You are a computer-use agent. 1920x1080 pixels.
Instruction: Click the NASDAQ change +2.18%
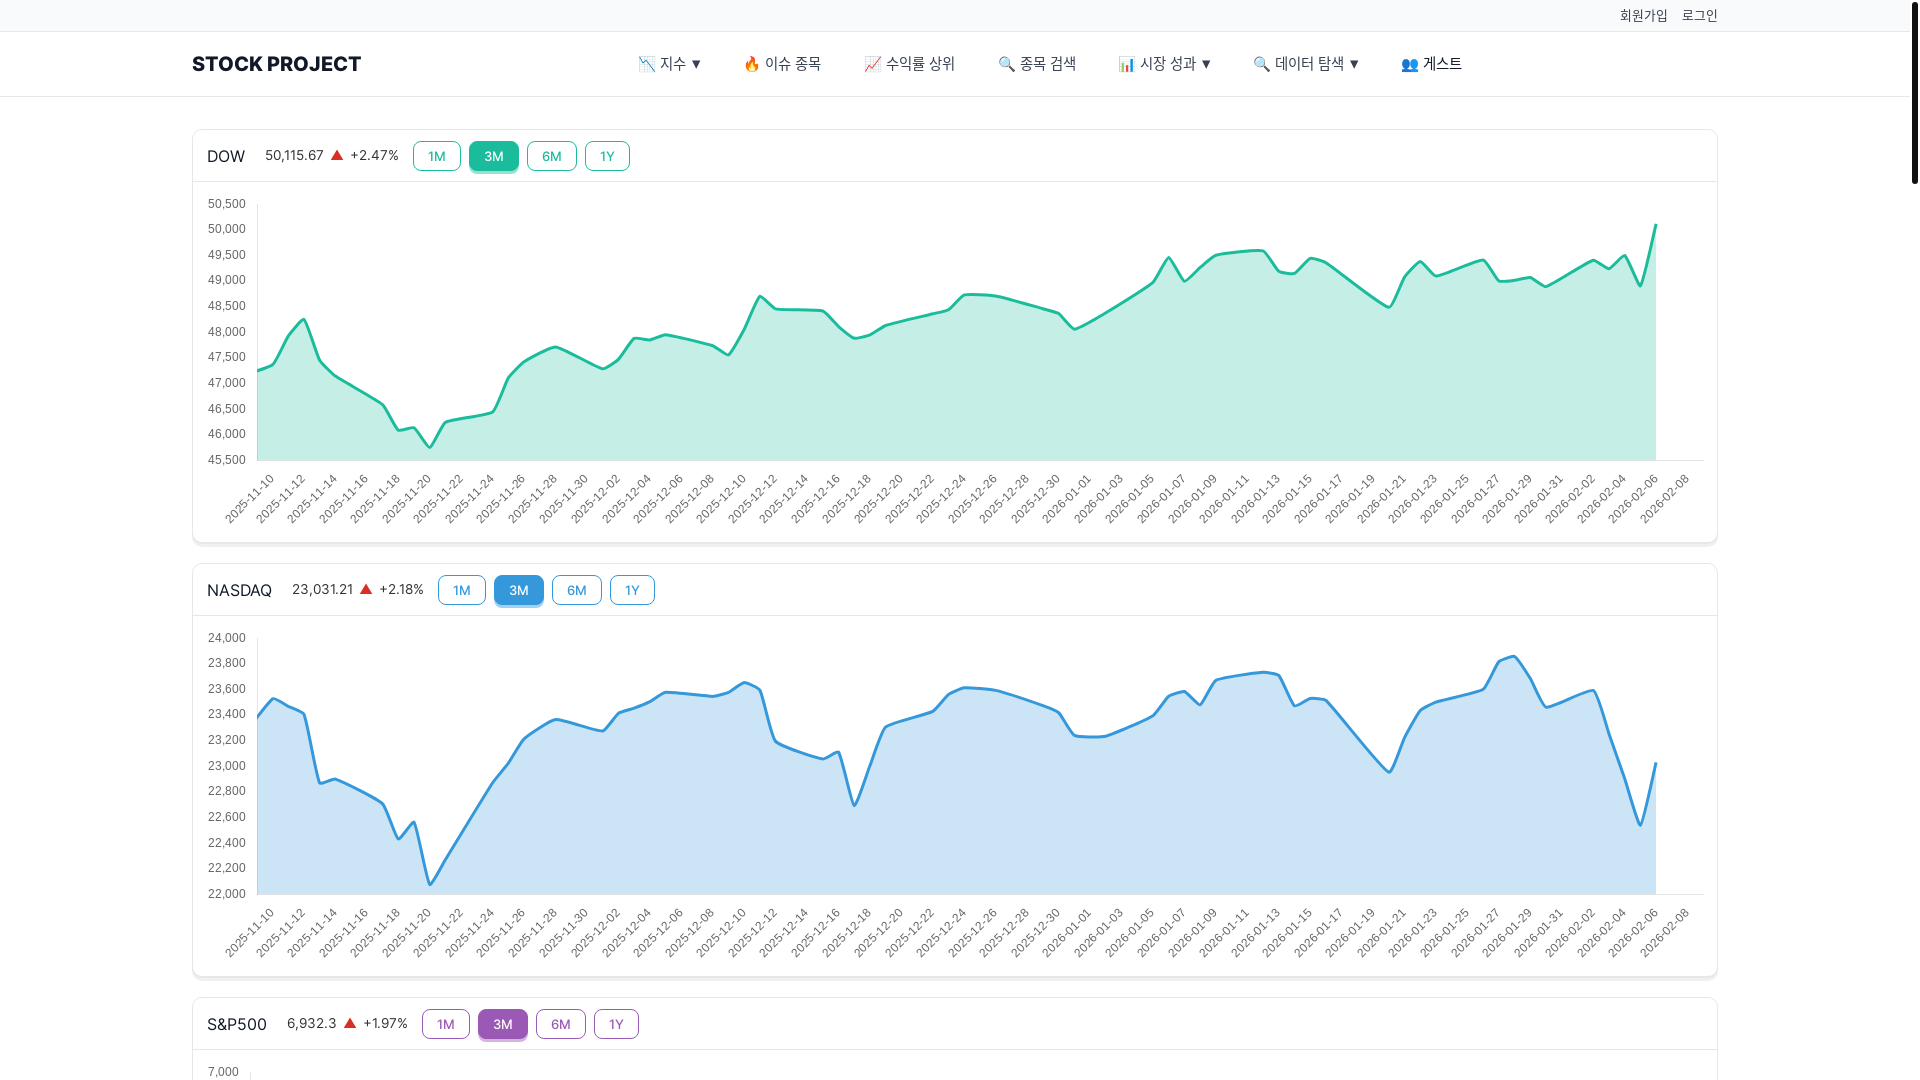tap(401, 589)
